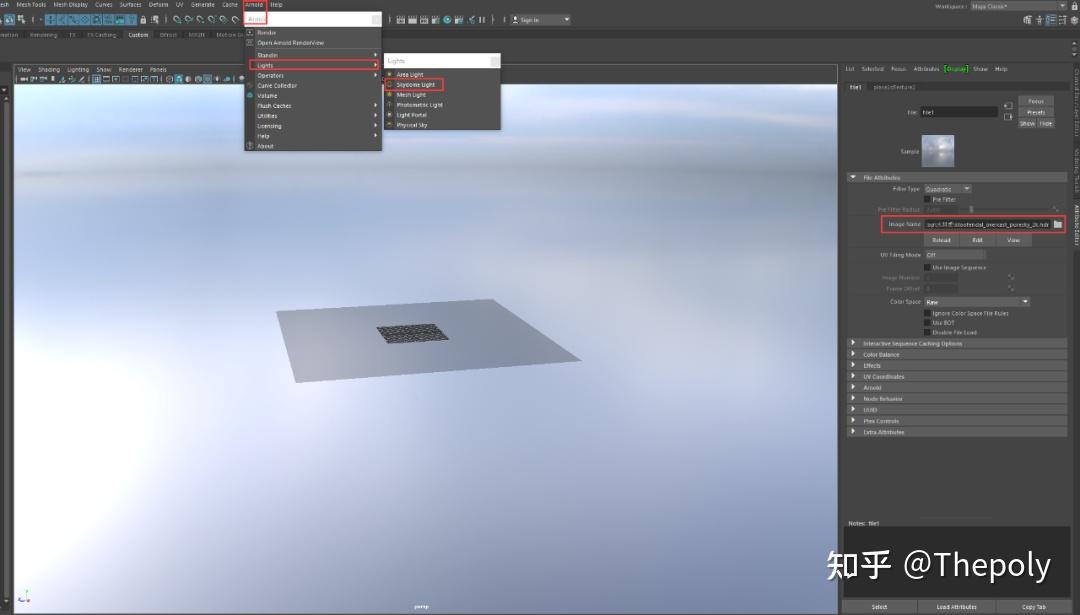Image resolution: width=1080 pixels, height=615 pixels.
Task: Open the Light Editor icon
Action: [471, 20]
